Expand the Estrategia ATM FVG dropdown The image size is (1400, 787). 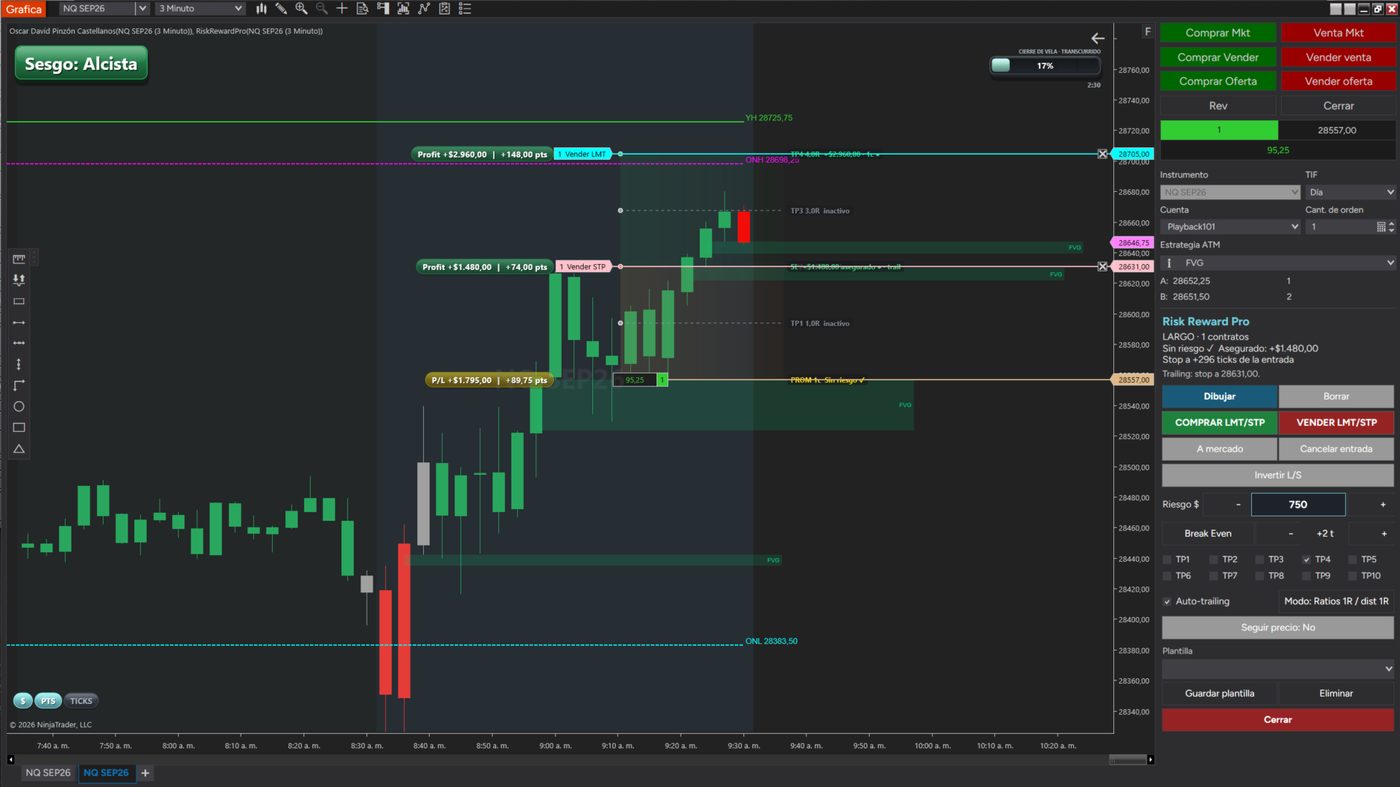1278,263
